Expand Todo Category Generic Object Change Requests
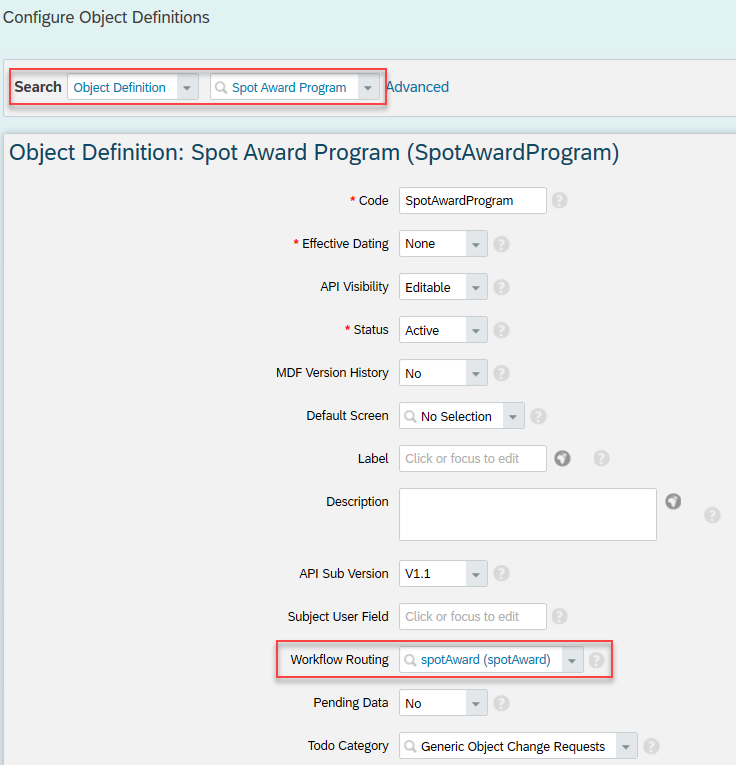The width and height of the screenshot is (736, 765). [x=626, y=746]
